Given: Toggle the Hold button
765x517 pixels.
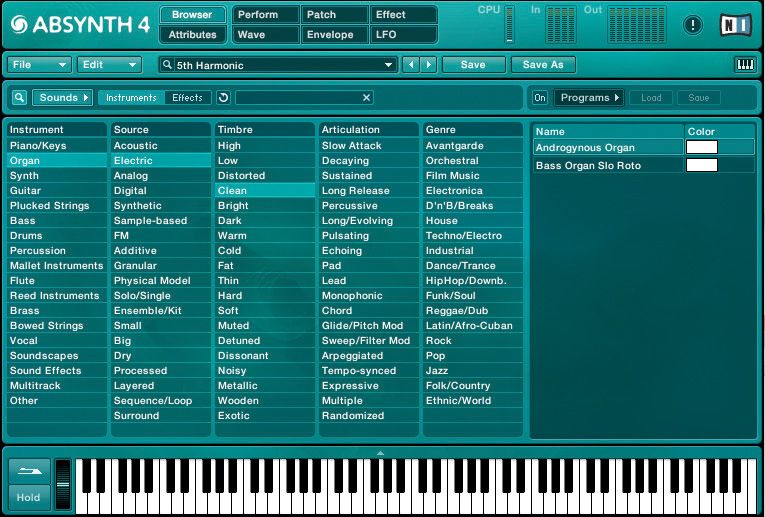Looking at the screenshot, I should 29,497.
